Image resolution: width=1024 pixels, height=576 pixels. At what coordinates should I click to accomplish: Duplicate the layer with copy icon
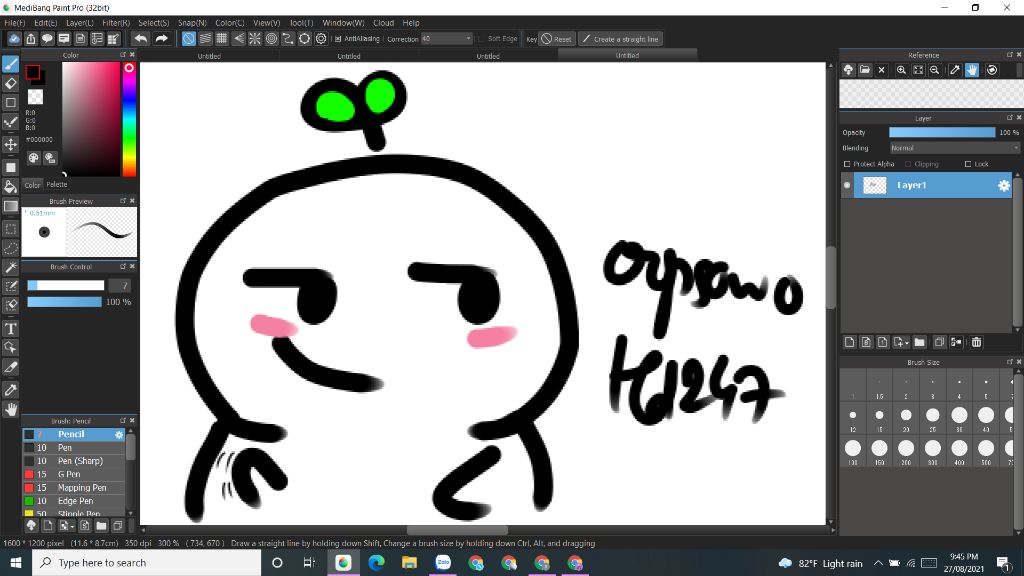(x=939, y=342)
